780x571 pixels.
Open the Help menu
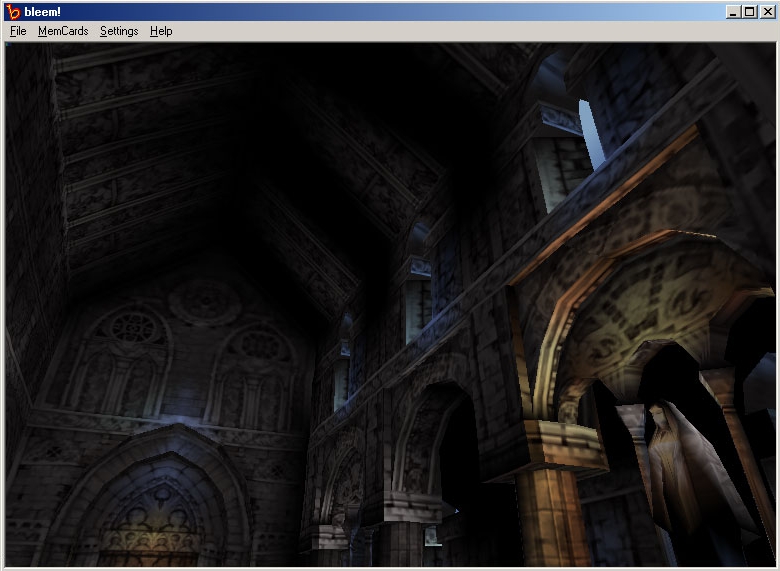[x=161, y=31]
